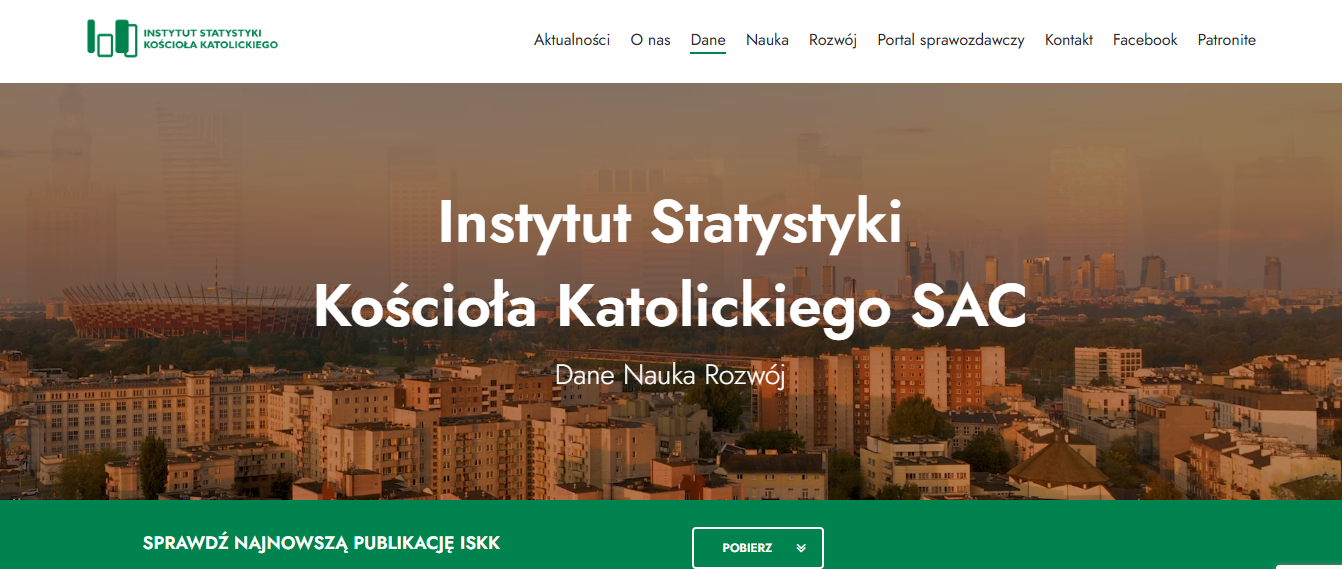
Task: Open the Patronite link
Action: click(x=1227, y=40)
